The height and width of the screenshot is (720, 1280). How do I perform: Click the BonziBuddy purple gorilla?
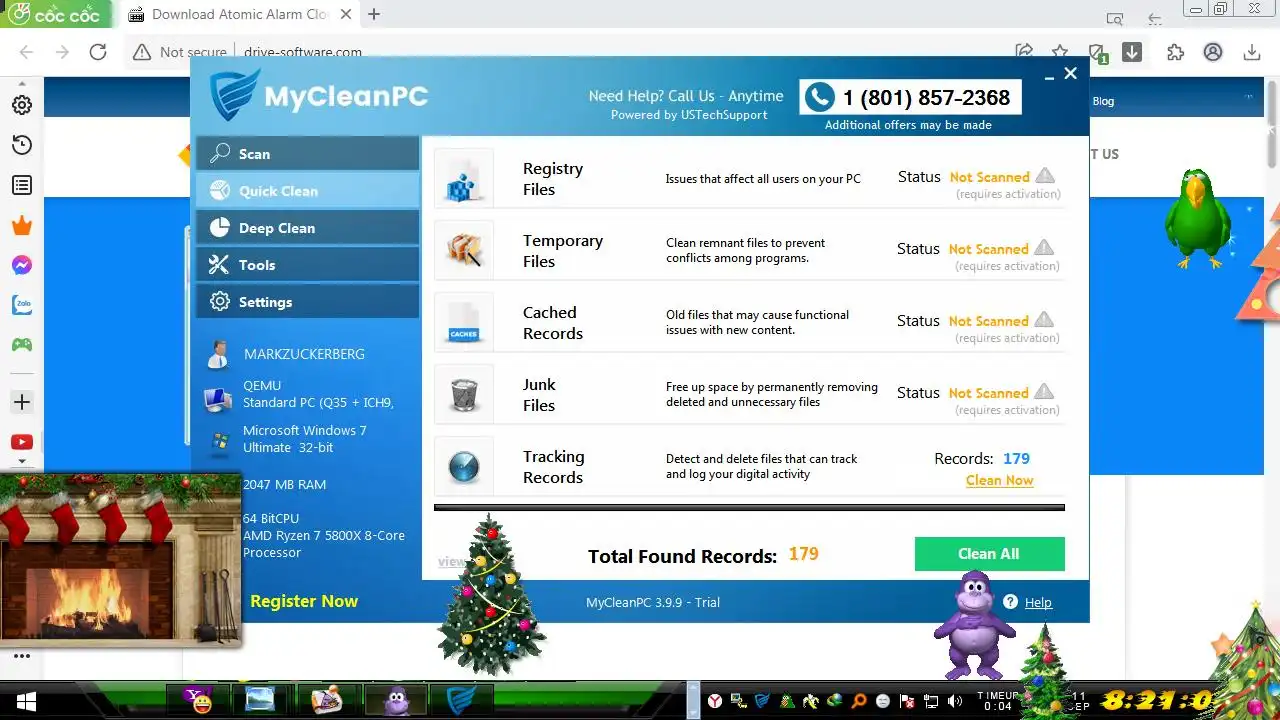click(973, 625)
